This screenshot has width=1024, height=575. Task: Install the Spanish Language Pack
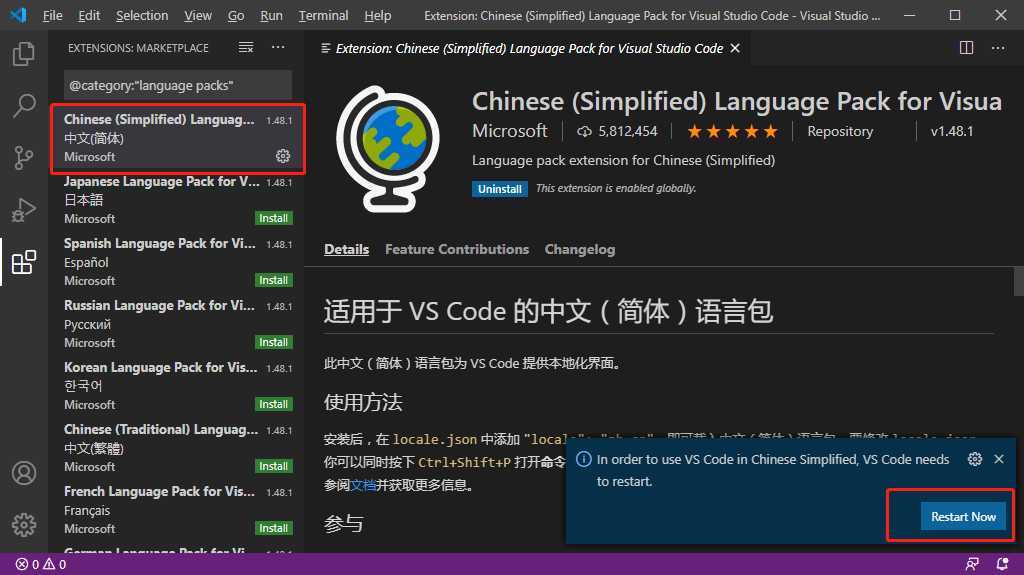(x=273, y=280)
